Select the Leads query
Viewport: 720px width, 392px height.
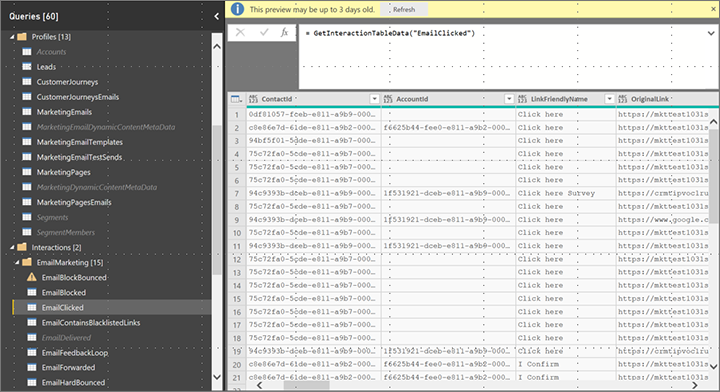46,67
